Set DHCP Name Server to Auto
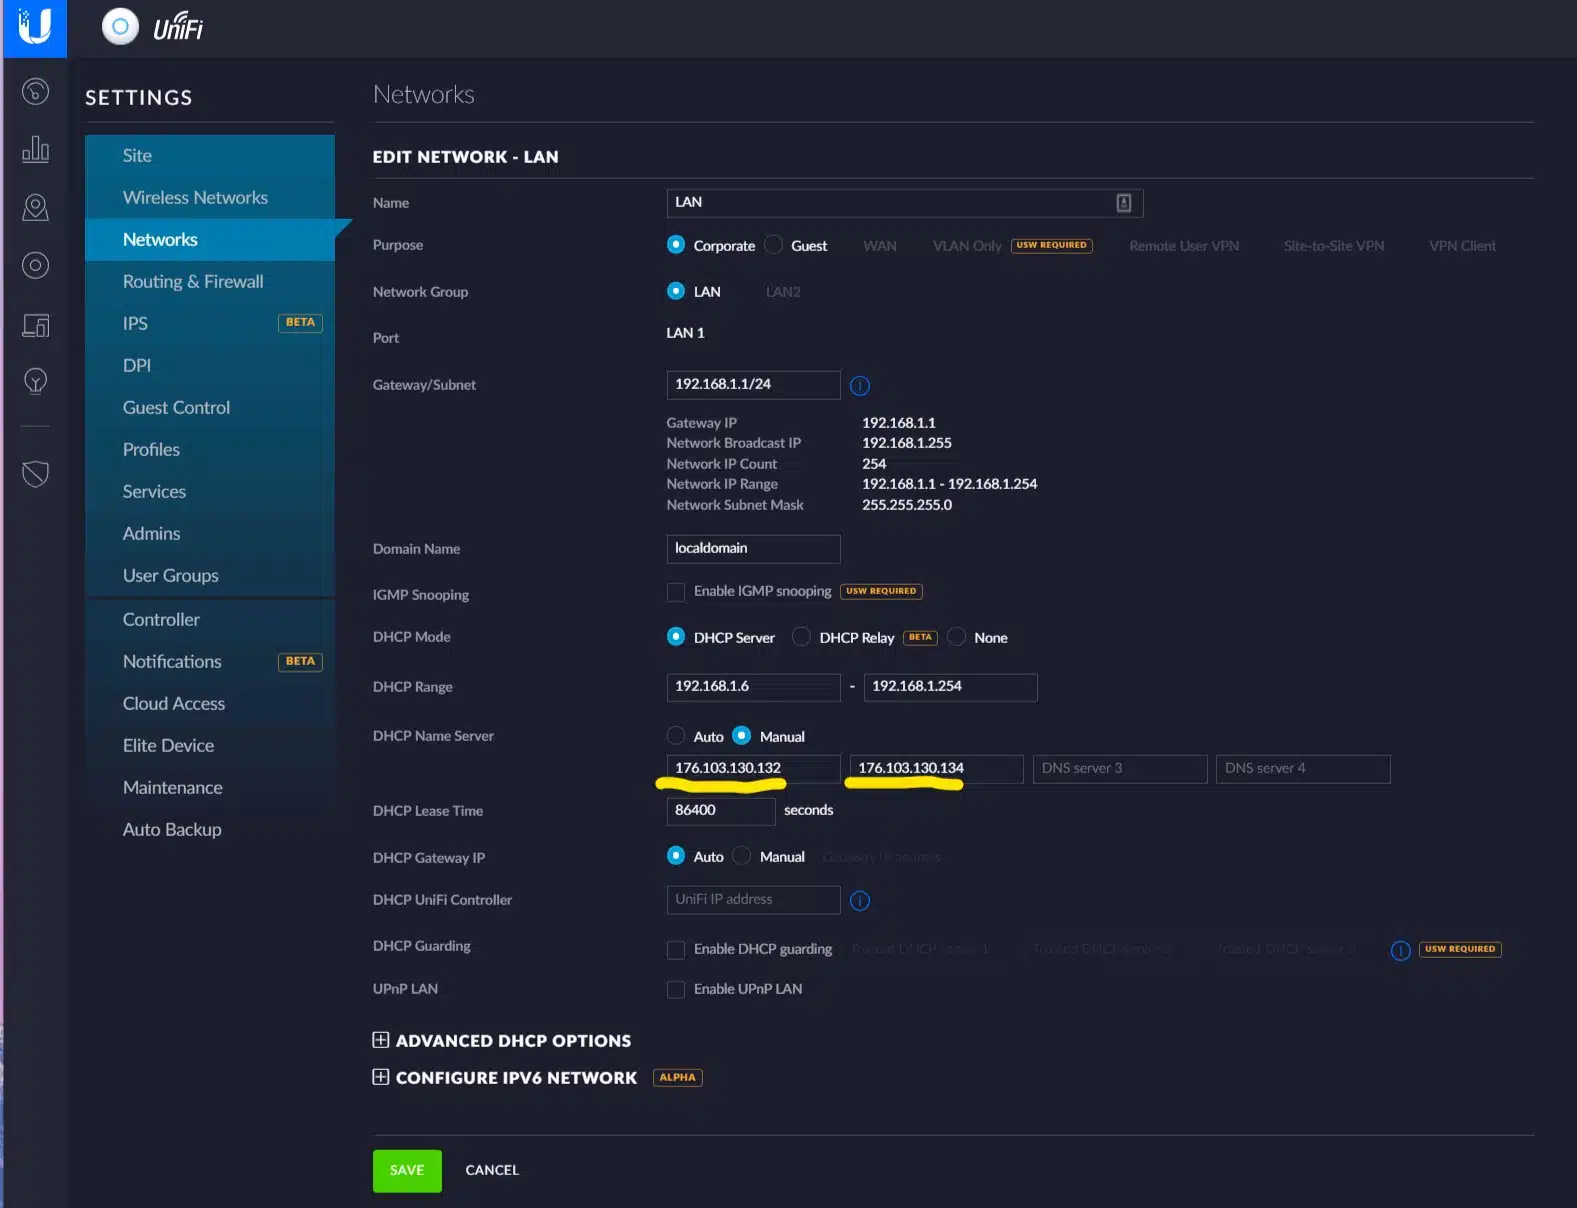The image size is (1577, 1208). [676, 736]
